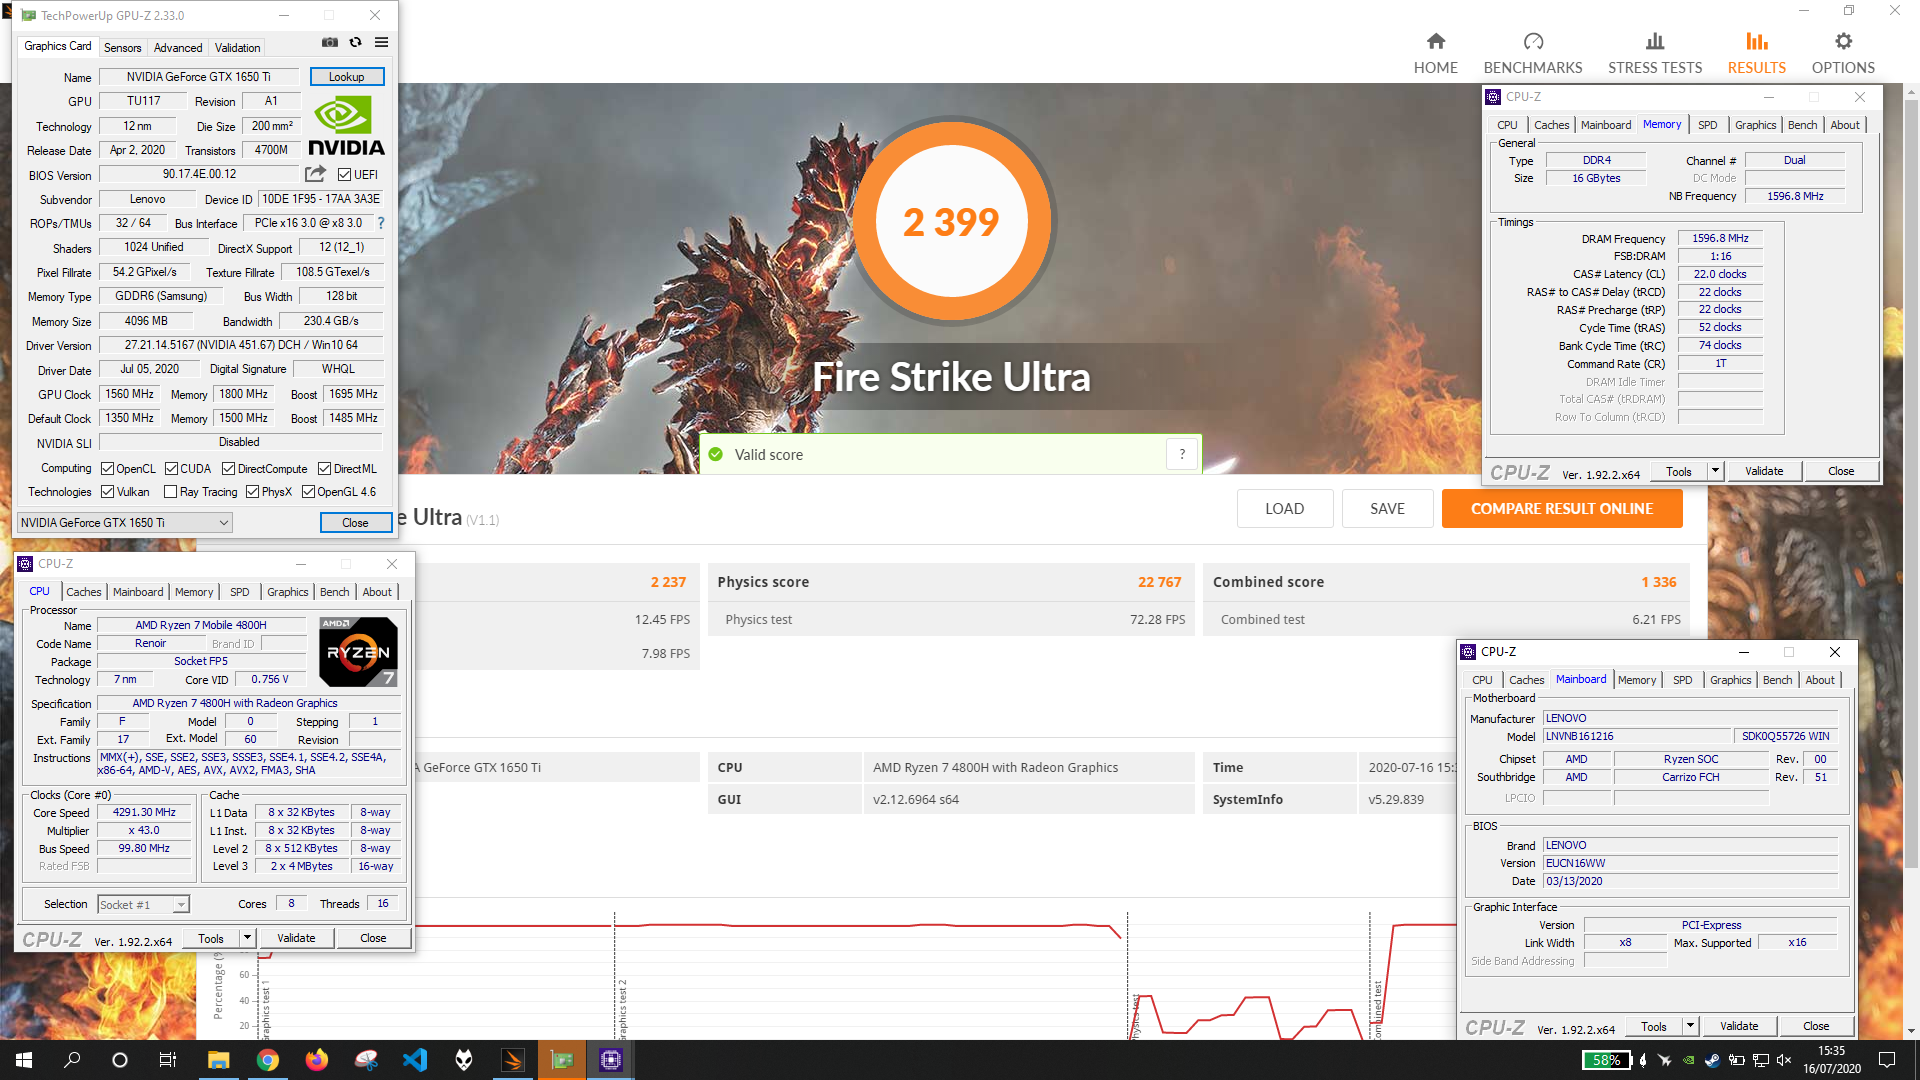1920x1080 pixels.
Task: Open the notification center icon
Action: tap(1887, 1060)
